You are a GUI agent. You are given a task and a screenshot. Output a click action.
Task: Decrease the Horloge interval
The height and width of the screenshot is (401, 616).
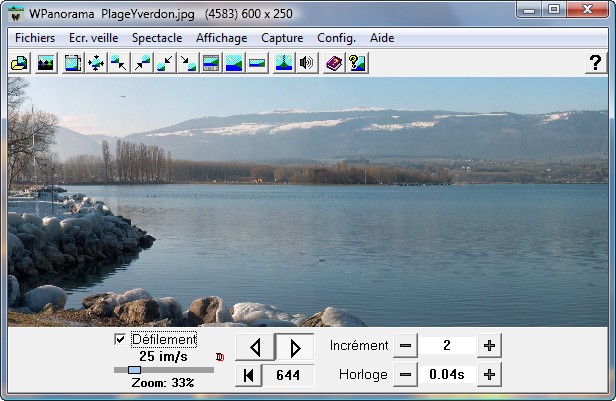(x=405, y=375)
